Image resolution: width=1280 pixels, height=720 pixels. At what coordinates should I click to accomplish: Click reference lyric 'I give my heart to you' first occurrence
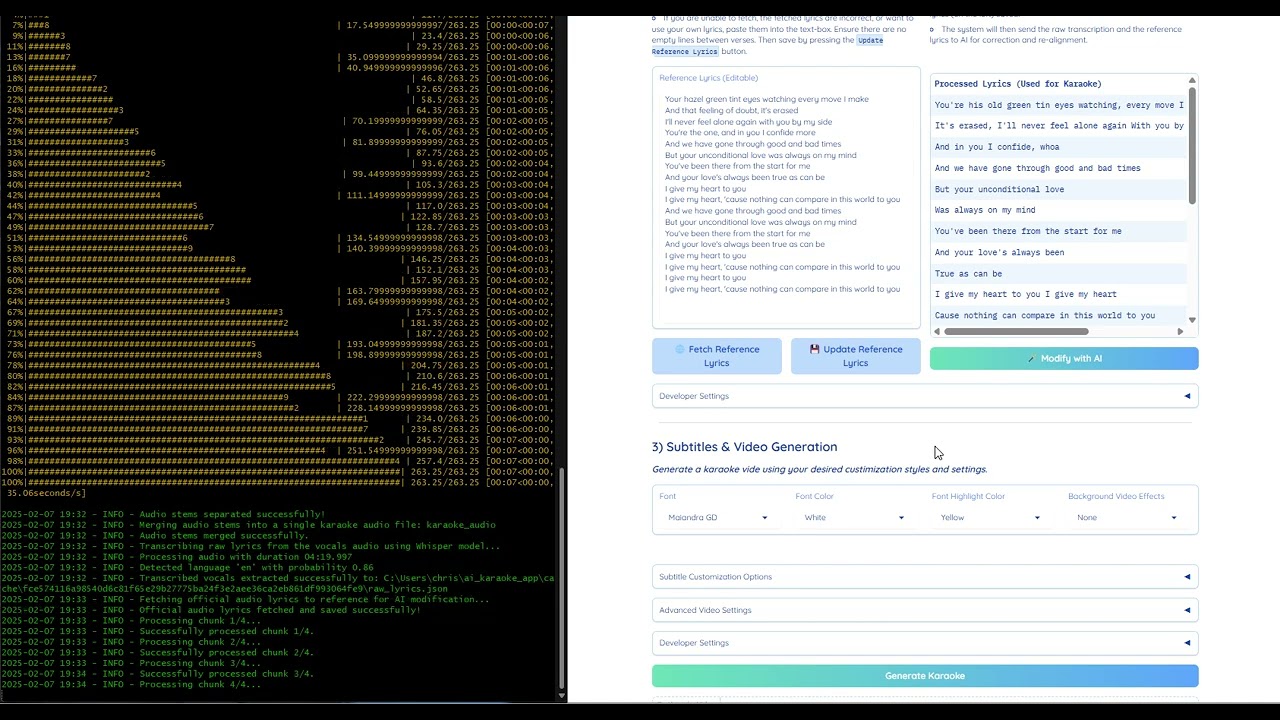[705, 189]
